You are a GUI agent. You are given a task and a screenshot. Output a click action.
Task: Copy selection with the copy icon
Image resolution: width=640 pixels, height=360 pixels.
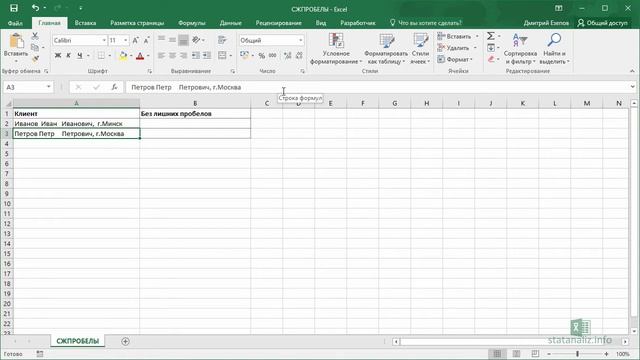[35, 48]
